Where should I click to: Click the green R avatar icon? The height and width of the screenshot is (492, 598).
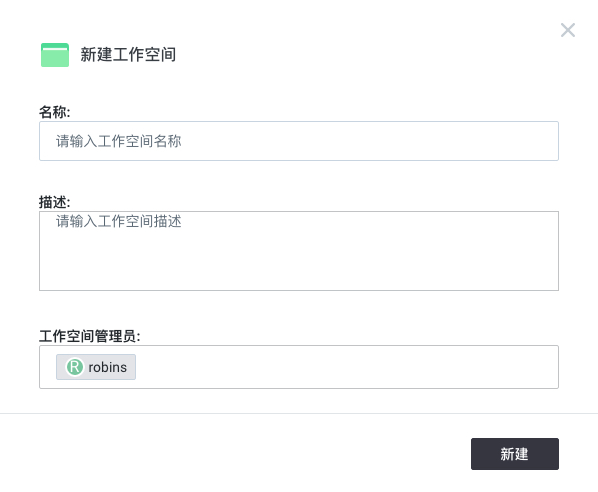click(x=75, y=367)
